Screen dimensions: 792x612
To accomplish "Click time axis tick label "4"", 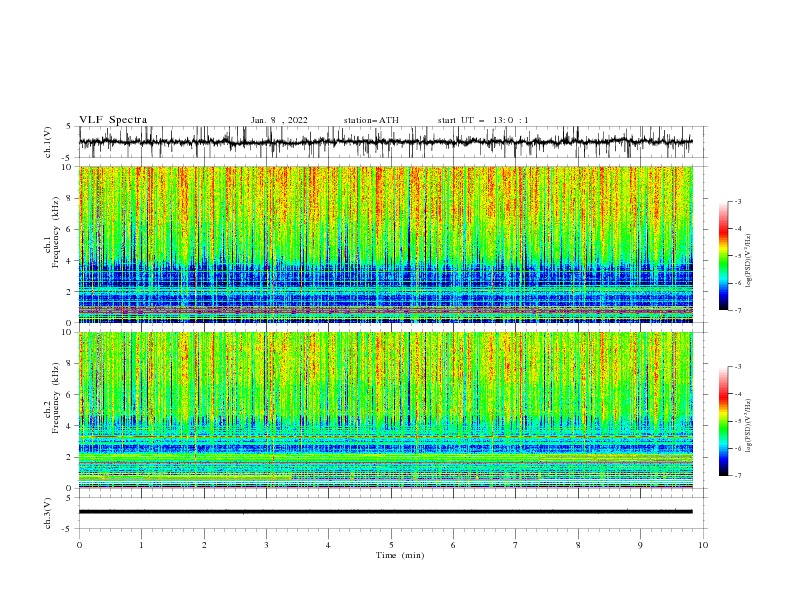I will [x=329, y=545].
